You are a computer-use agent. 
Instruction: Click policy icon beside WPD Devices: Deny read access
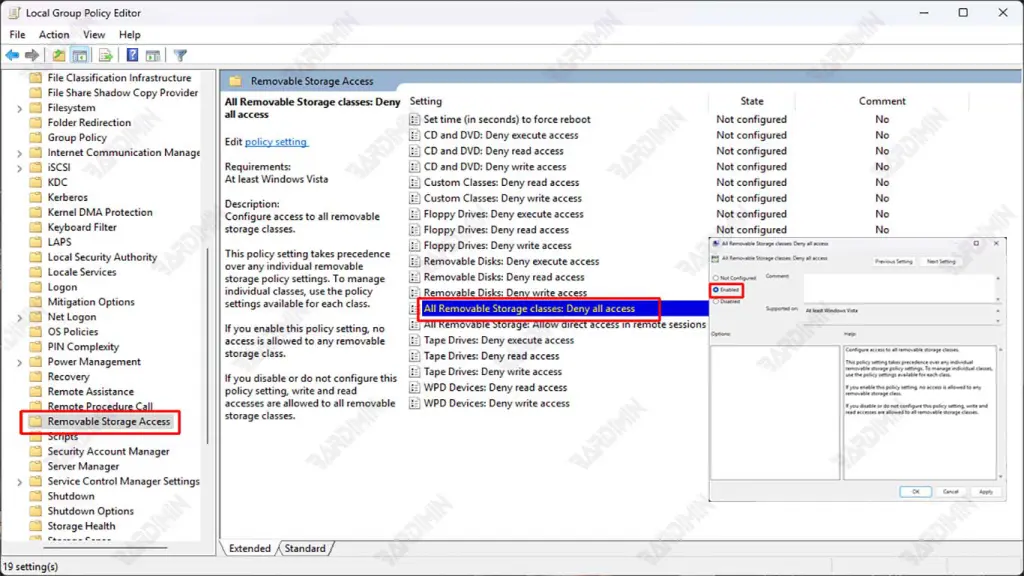[x=415, y=387]
